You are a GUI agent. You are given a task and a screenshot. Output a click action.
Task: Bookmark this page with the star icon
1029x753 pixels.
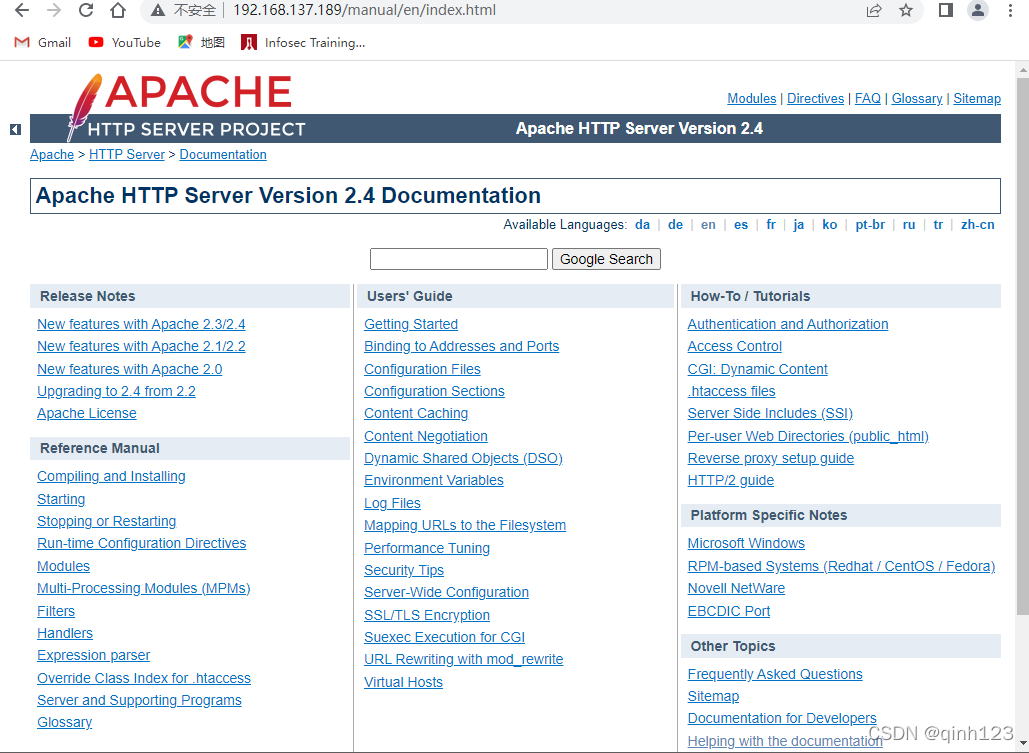906,11
